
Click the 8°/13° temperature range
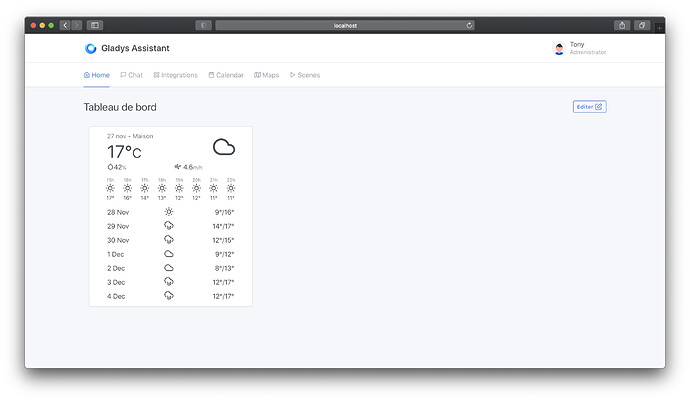224,268
